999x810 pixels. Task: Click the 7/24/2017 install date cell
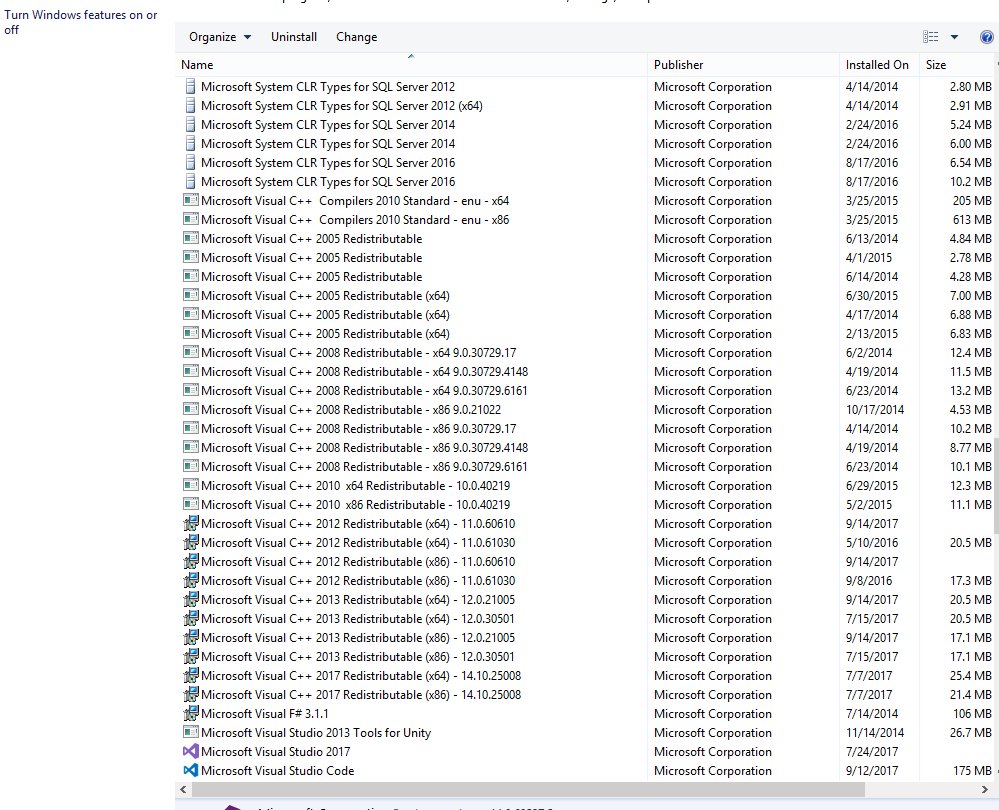[x=872, y=751]
